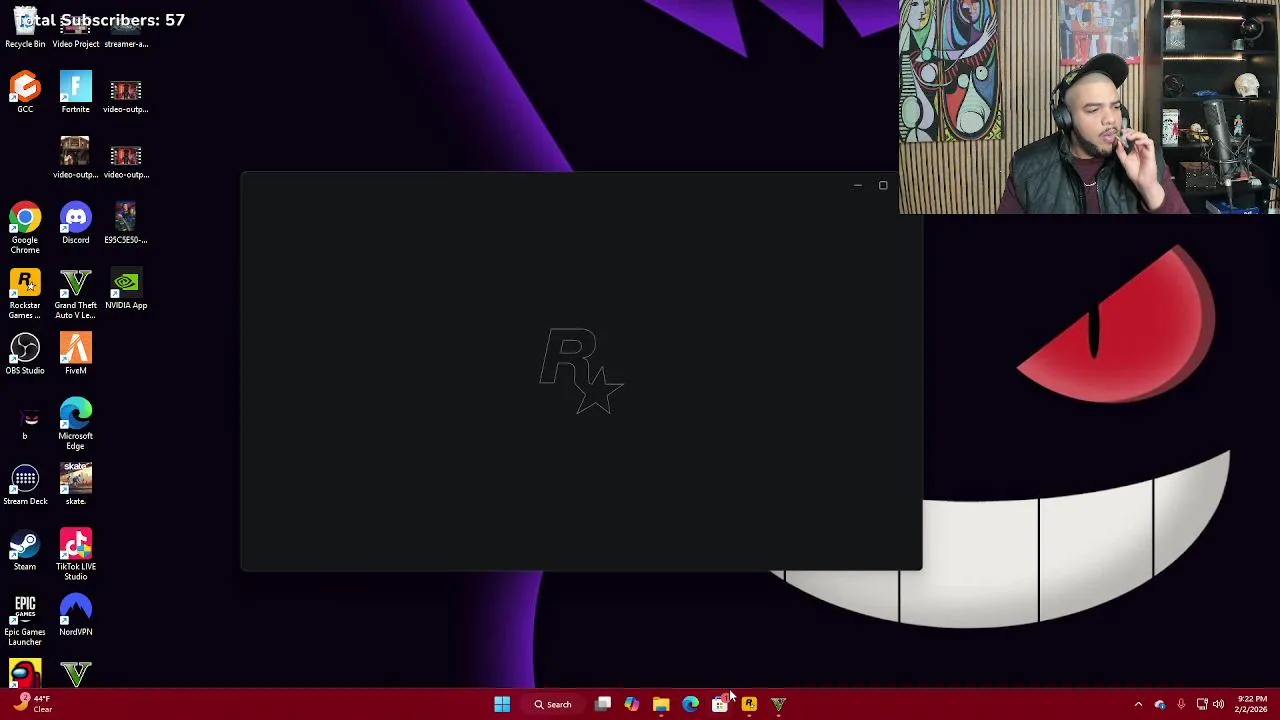Launch the Fortnite desktop shortcut

point(76,92)
